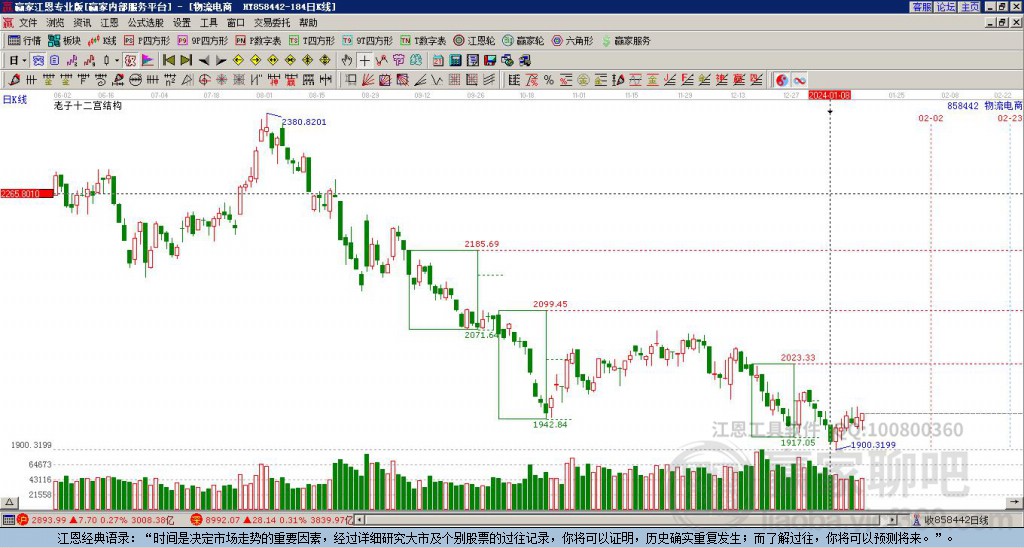Click the calendar 21 icon

(x=438, y=60)
